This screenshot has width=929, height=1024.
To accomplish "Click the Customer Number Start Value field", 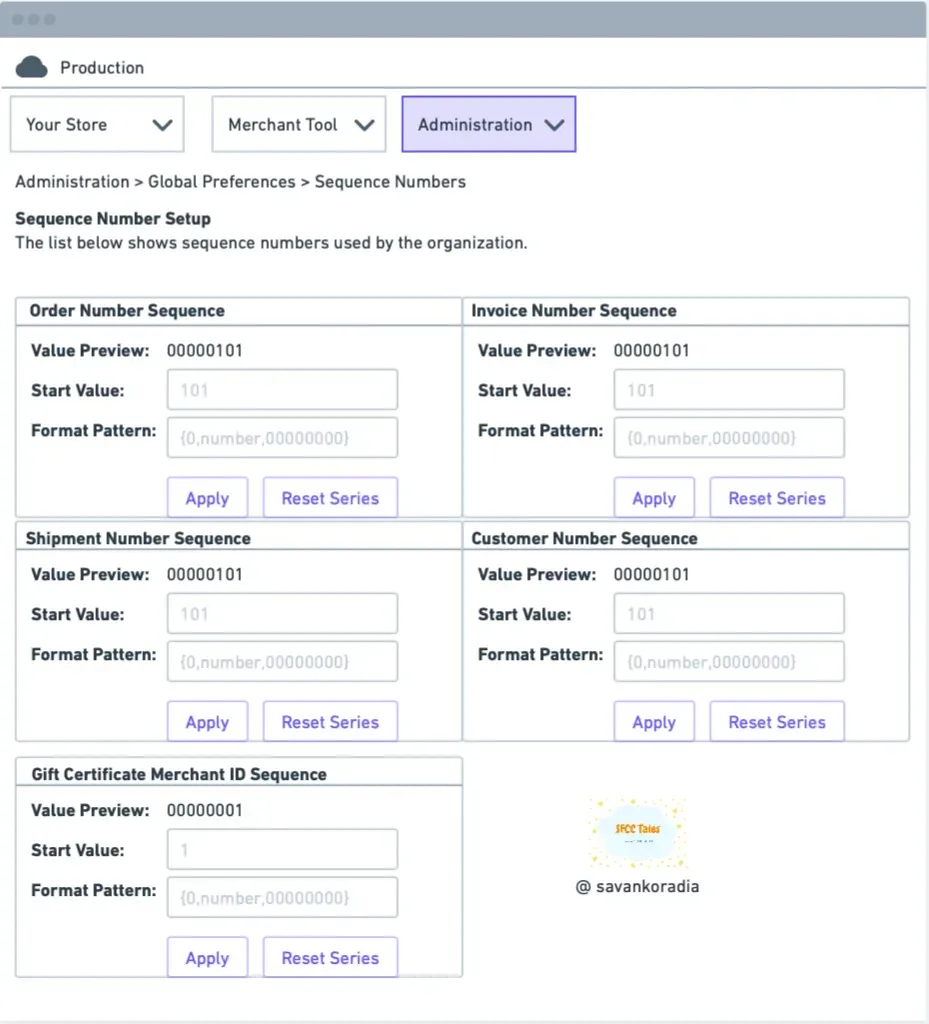I will [x=728, y=613].
